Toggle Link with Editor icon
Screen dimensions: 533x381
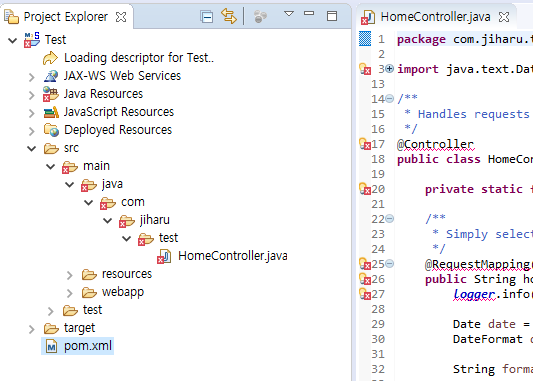(229, 16)
